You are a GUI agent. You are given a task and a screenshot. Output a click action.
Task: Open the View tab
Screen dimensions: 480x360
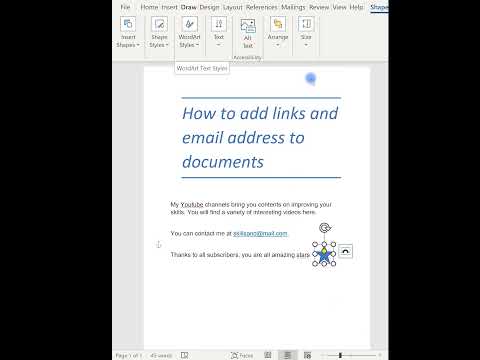[x=339, y=7]
